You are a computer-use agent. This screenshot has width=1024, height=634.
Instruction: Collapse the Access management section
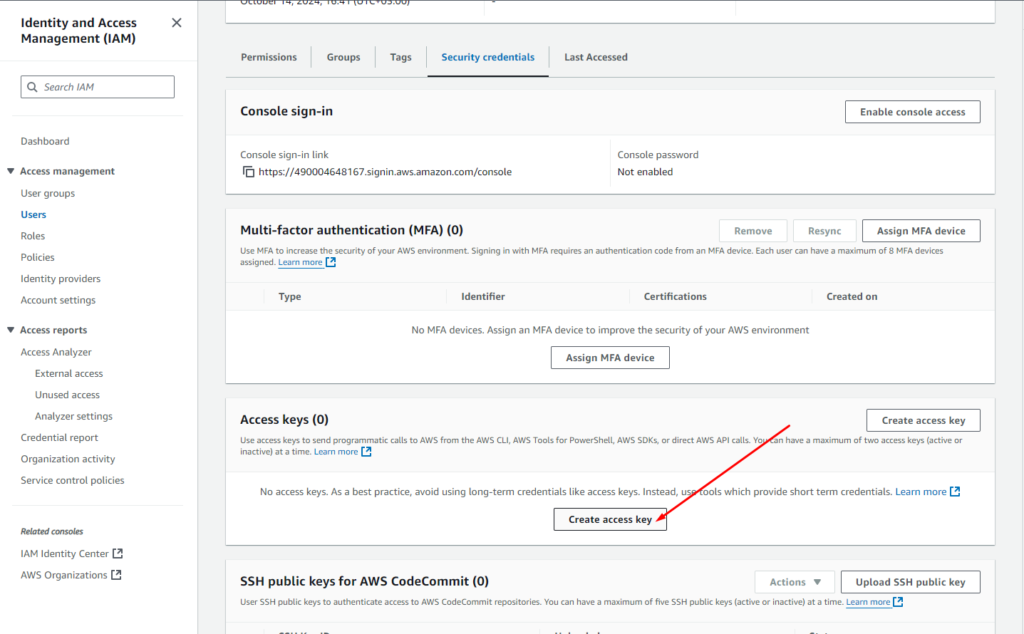[11, 171]
